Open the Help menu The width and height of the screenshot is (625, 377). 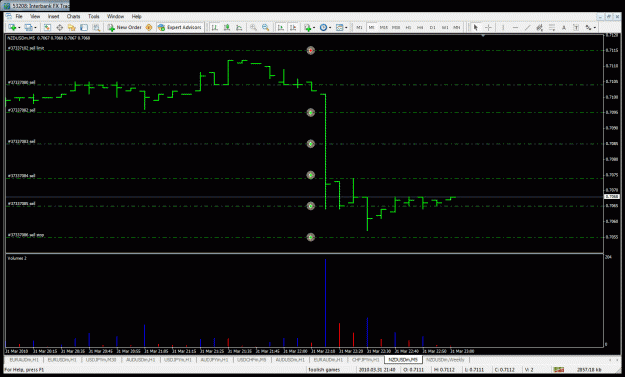137,16
